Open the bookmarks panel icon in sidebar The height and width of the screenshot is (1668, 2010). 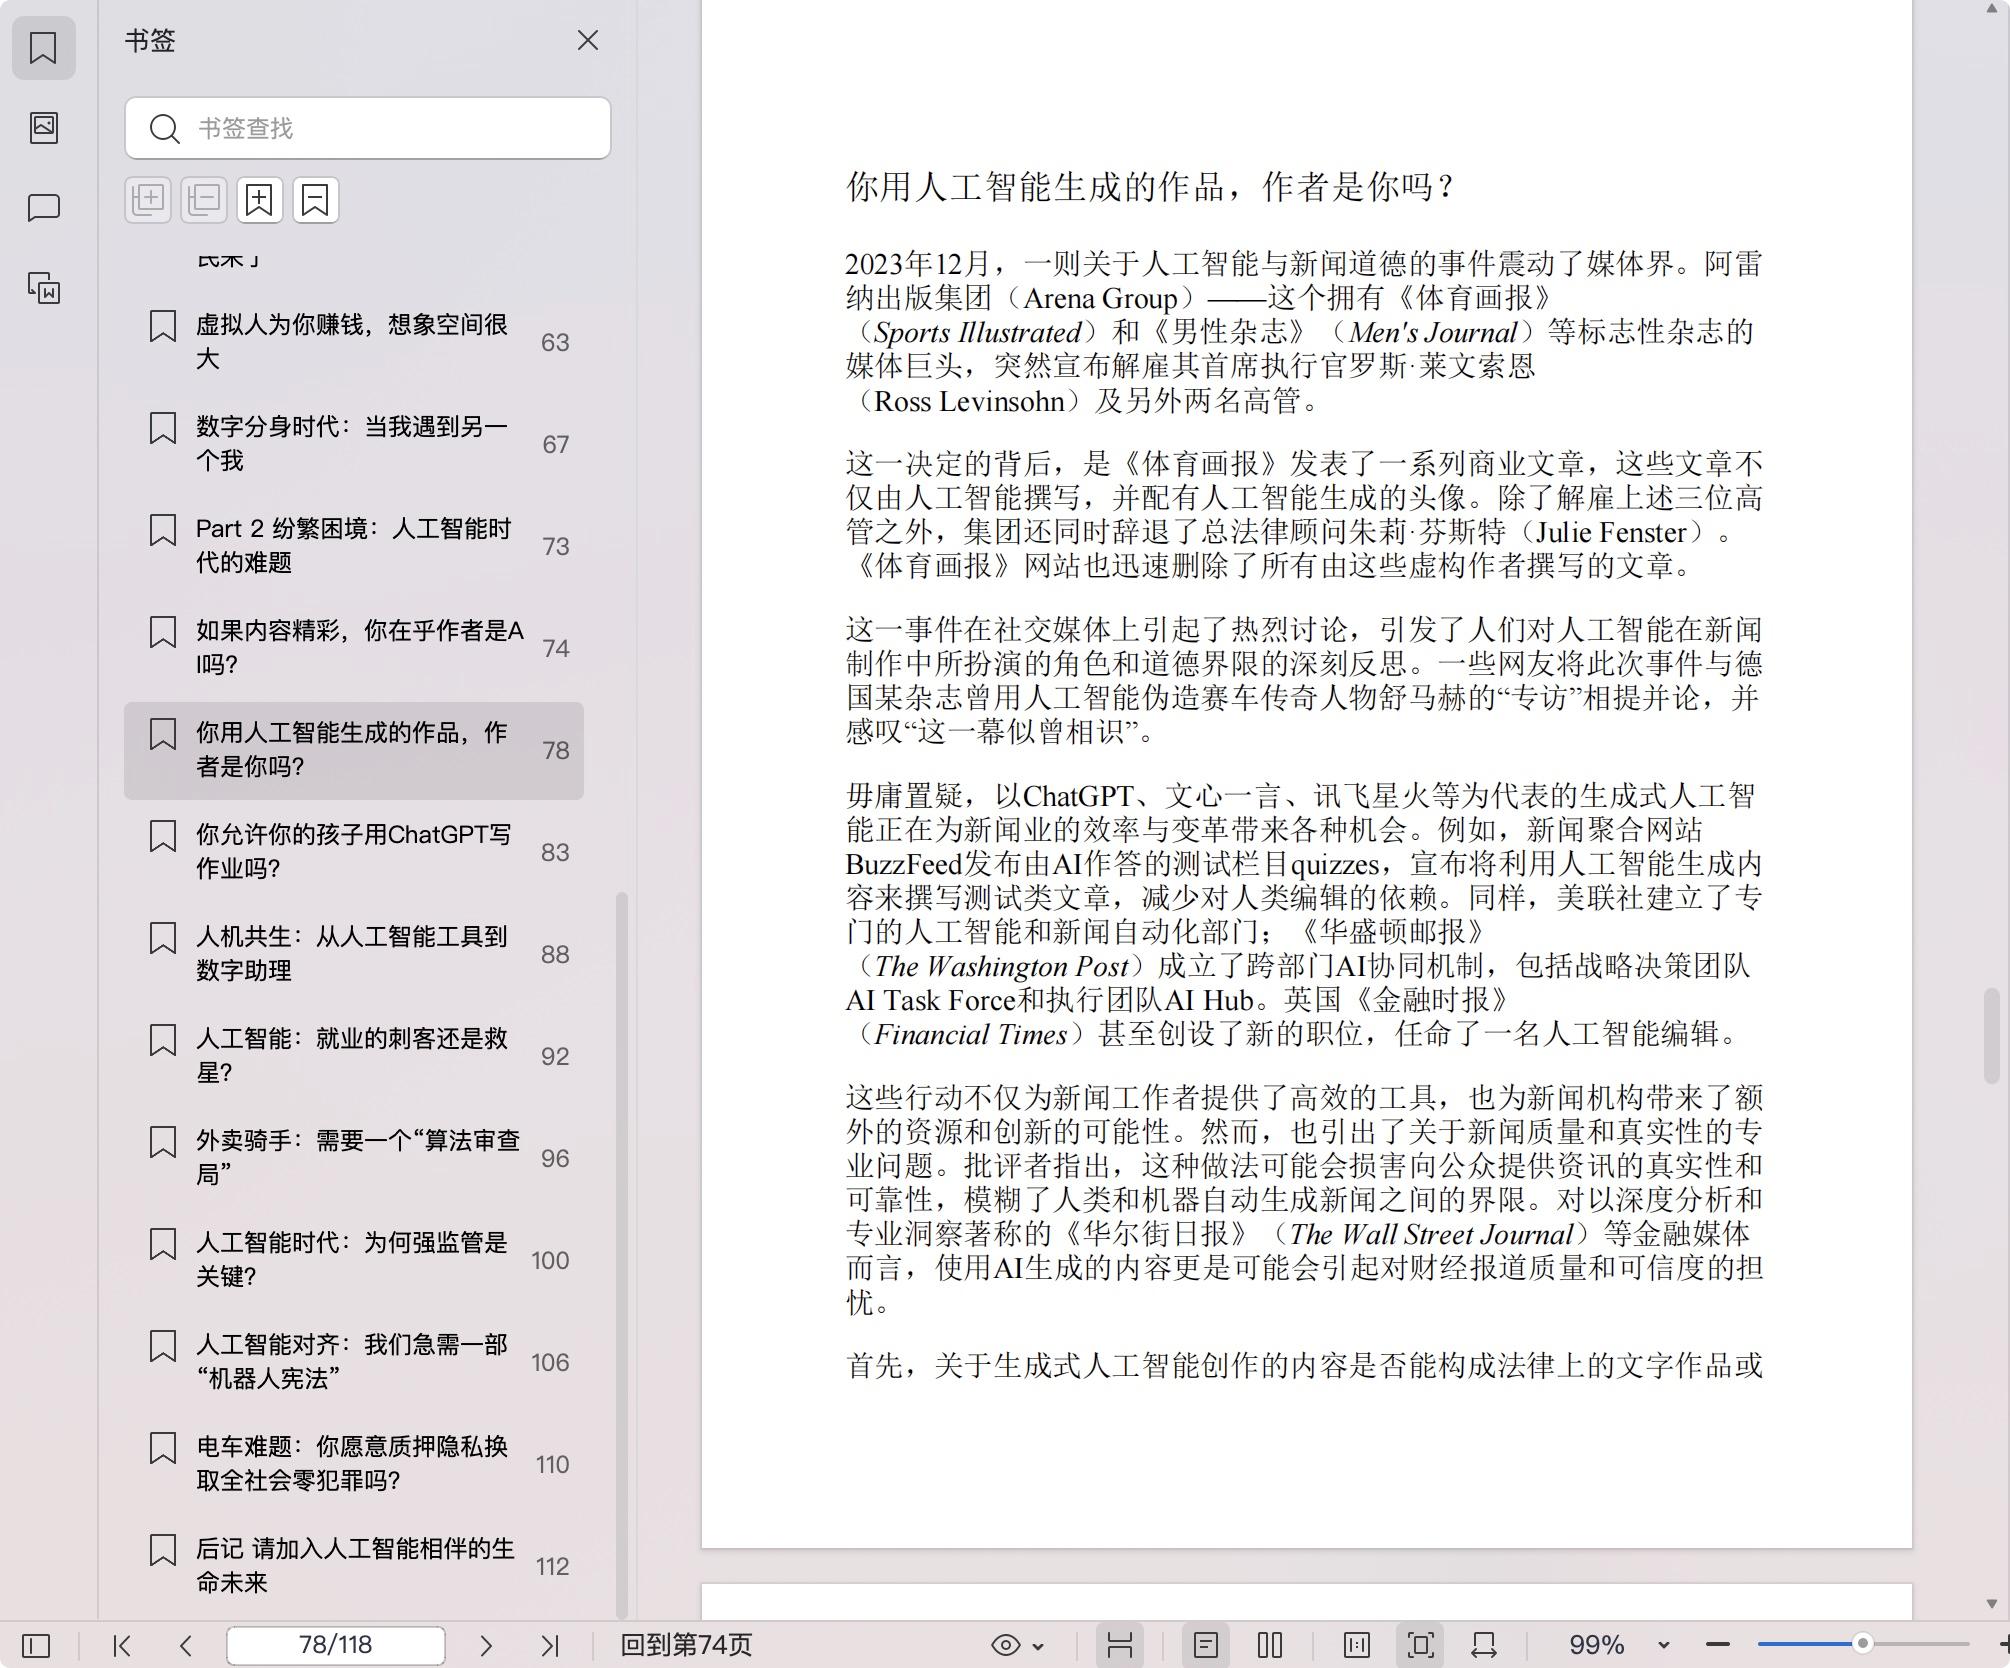point(43,48)
